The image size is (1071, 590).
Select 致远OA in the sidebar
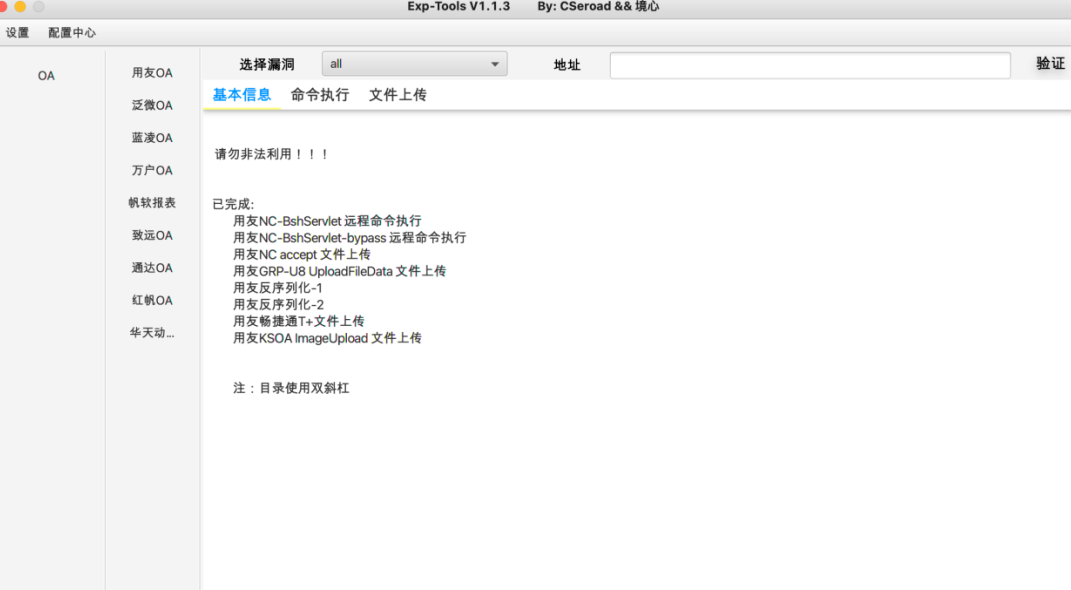152,236
